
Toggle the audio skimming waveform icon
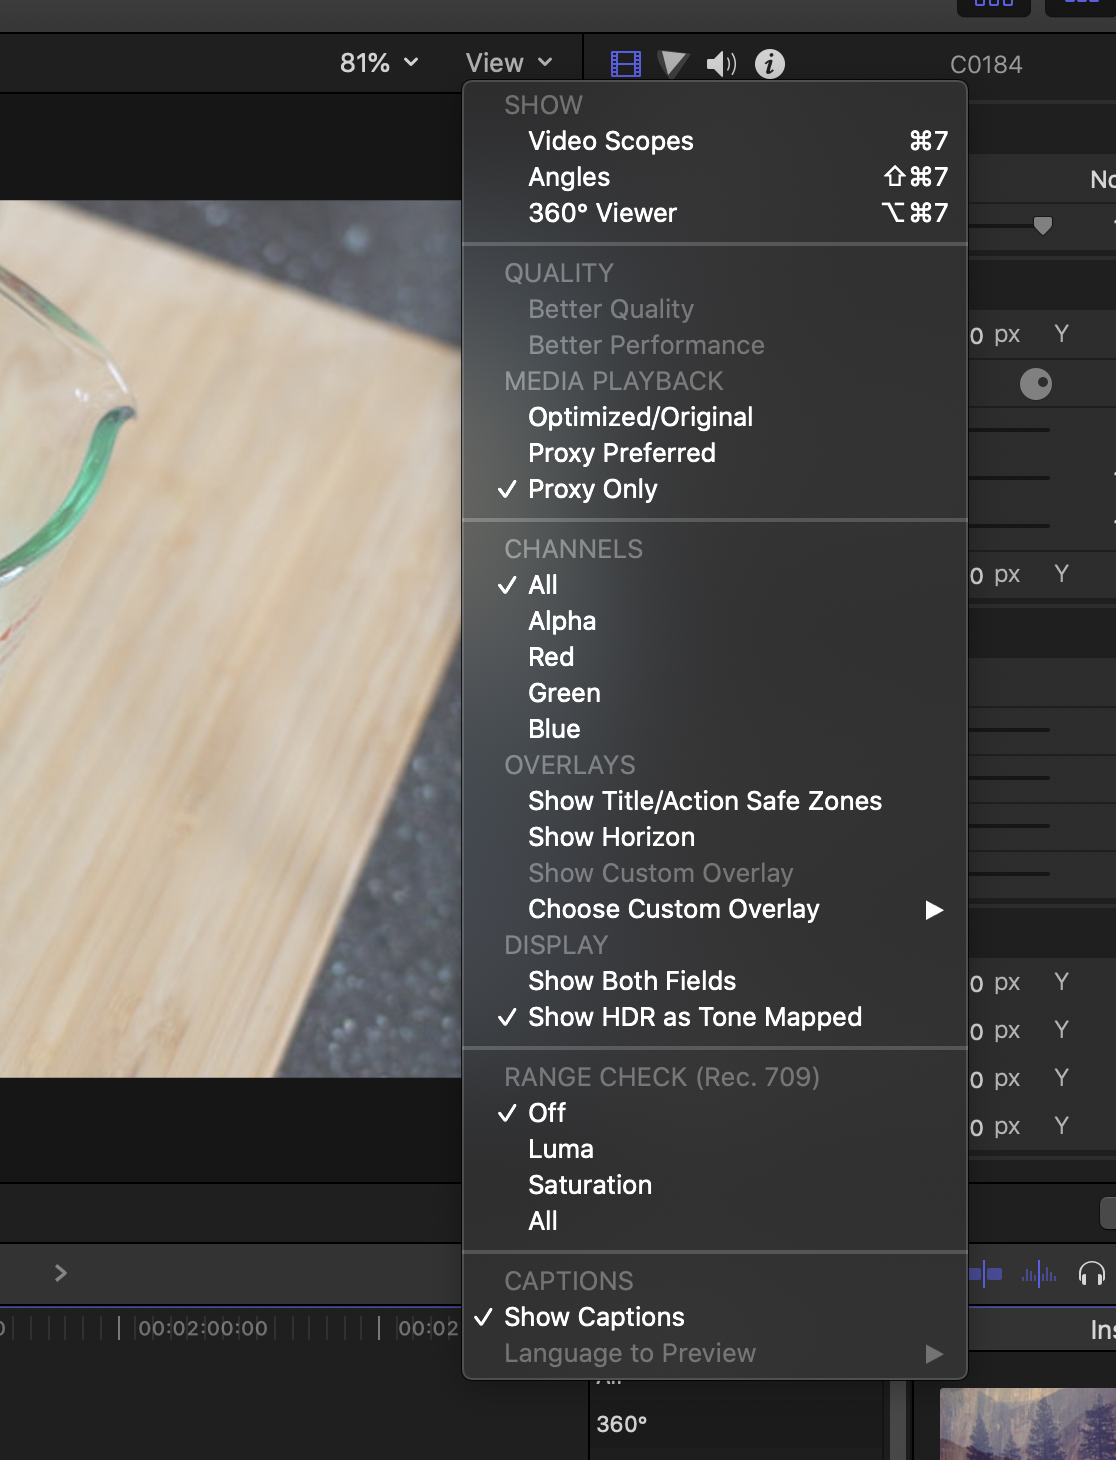1038,1273
